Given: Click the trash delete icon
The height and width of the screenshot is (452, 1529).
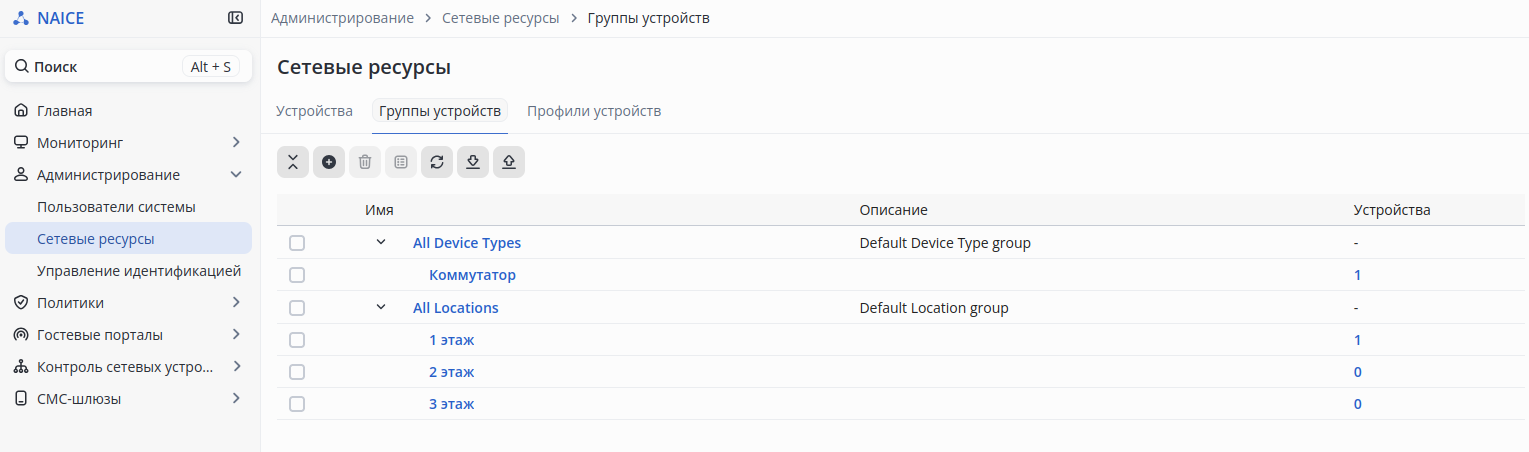Looking at the screenshot, I should coord(365,162).
